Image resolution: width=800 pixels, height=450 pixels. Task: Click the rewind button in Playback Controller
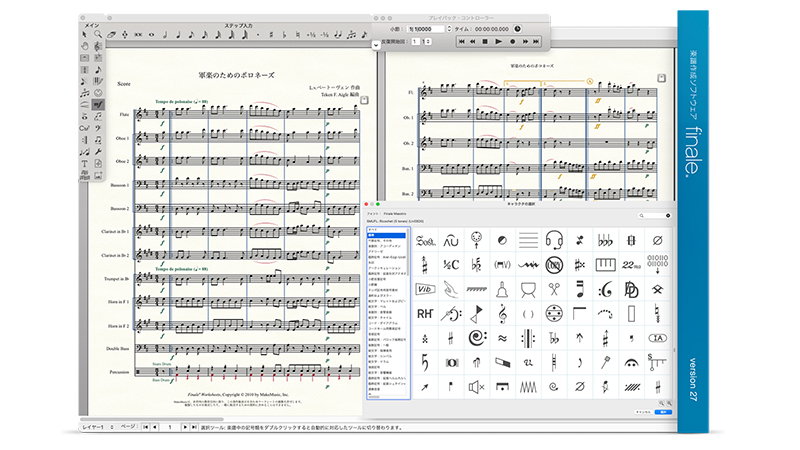(x=472, y=41)
